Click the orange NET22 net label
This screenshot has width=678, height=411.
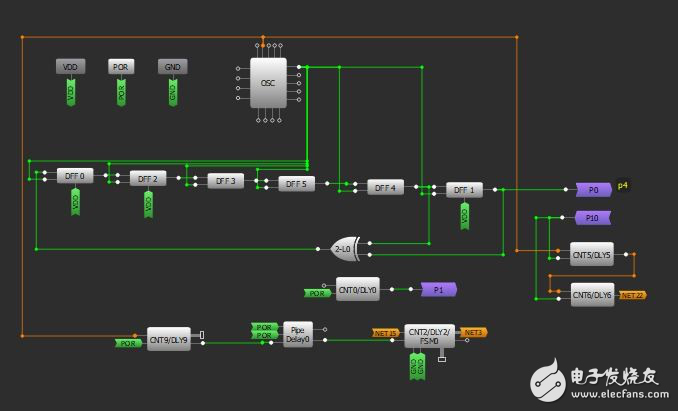[x=633, y=296]
